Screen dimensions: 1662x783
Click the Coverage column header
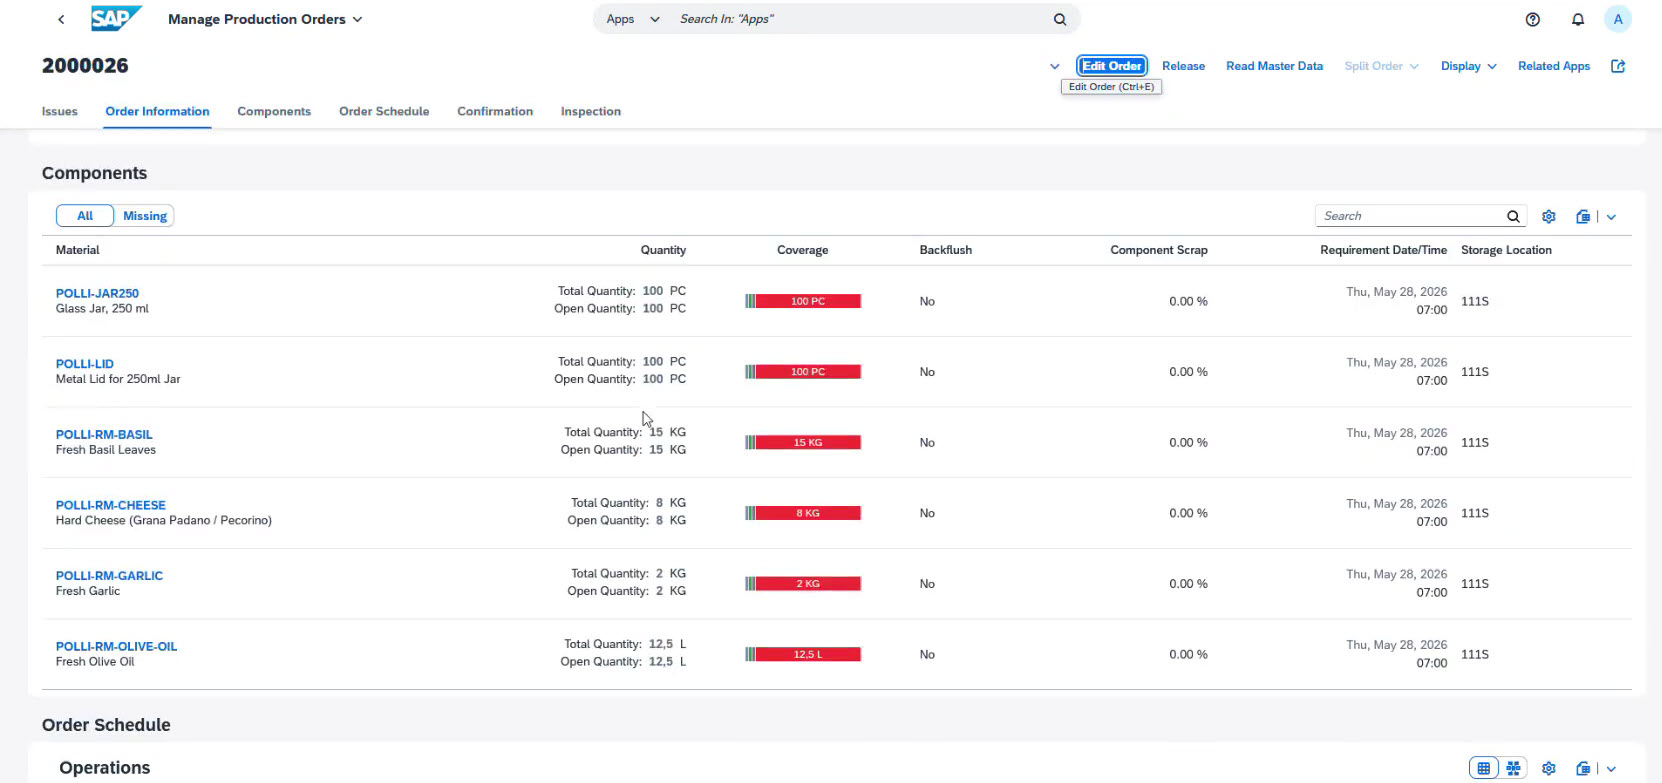click(802, 250)
